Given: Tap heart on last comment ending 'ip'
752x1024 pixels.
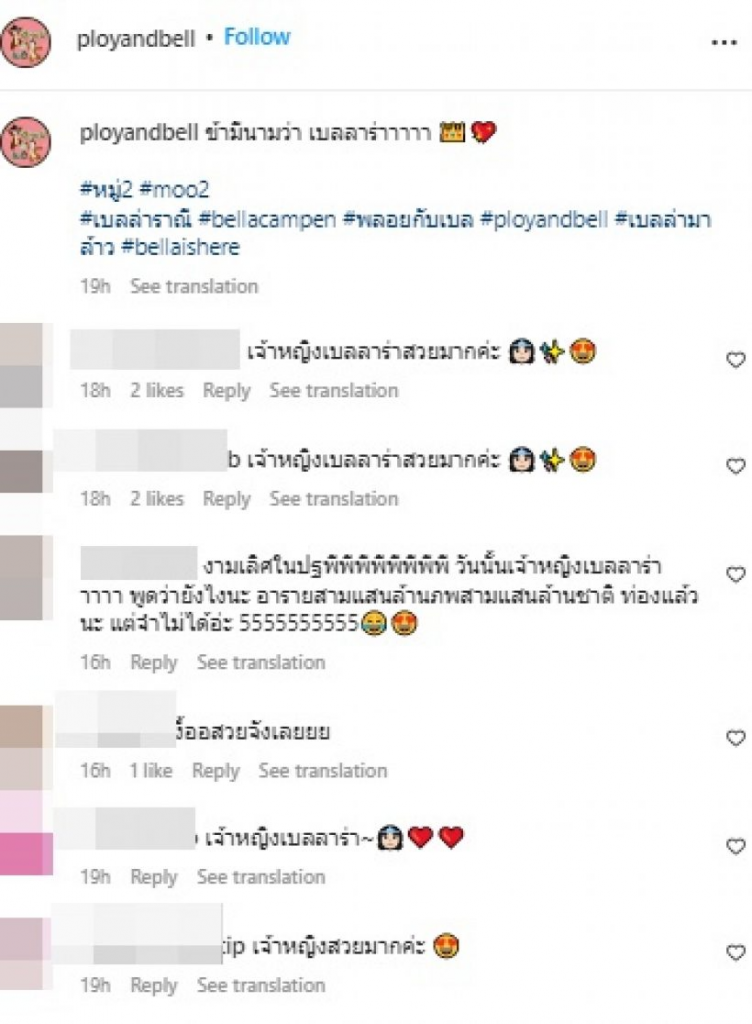Looking at the screenshot, I should point(736,953).
